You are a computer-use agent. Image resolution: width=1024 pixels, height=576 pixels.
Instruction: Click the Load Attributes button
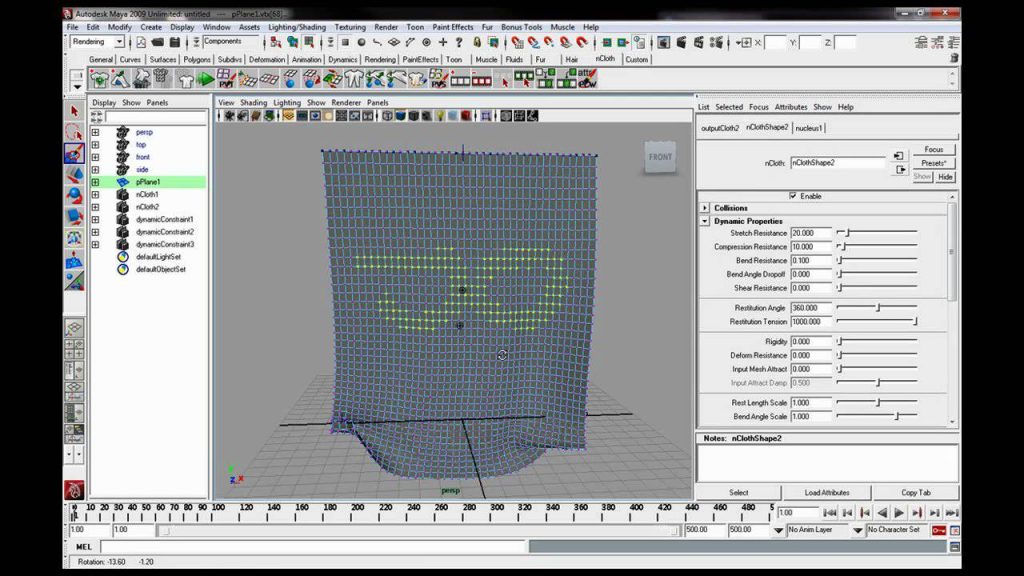827,493
